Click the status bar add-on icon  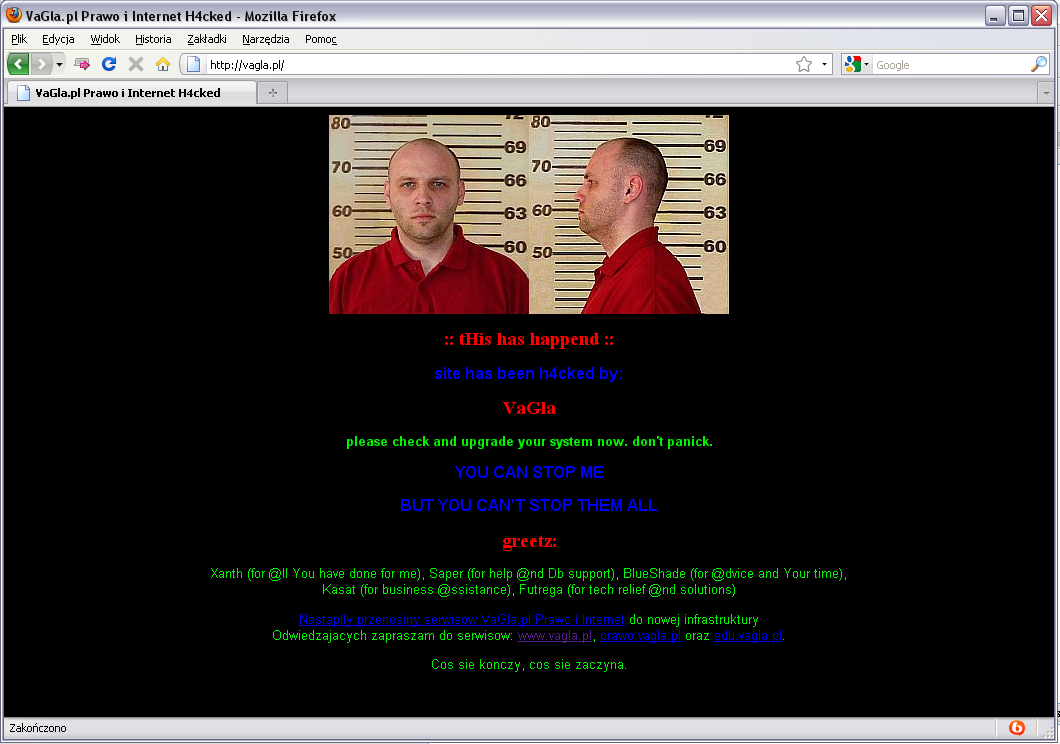point(1017,728)
